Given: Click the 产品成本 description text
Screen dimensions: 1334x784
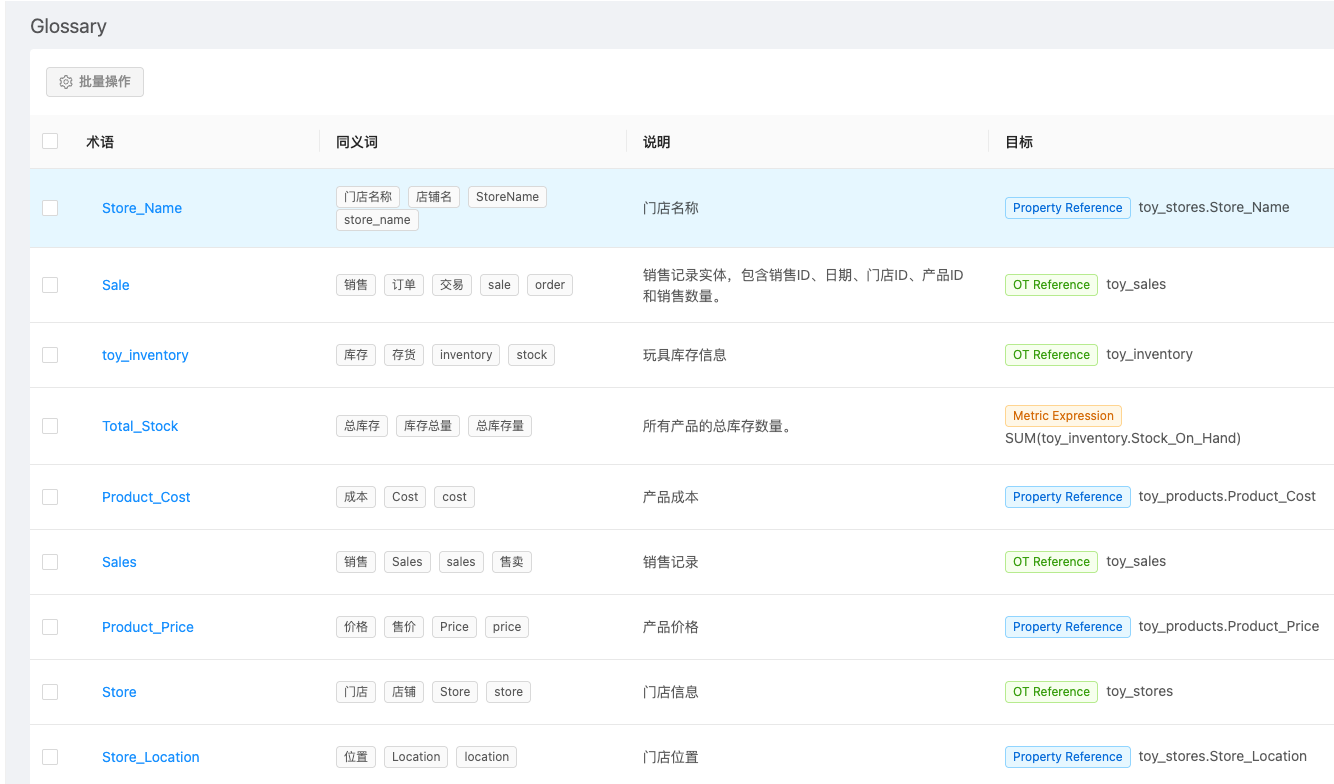Looking at the screenshot, I should click(x=671, y=497).
